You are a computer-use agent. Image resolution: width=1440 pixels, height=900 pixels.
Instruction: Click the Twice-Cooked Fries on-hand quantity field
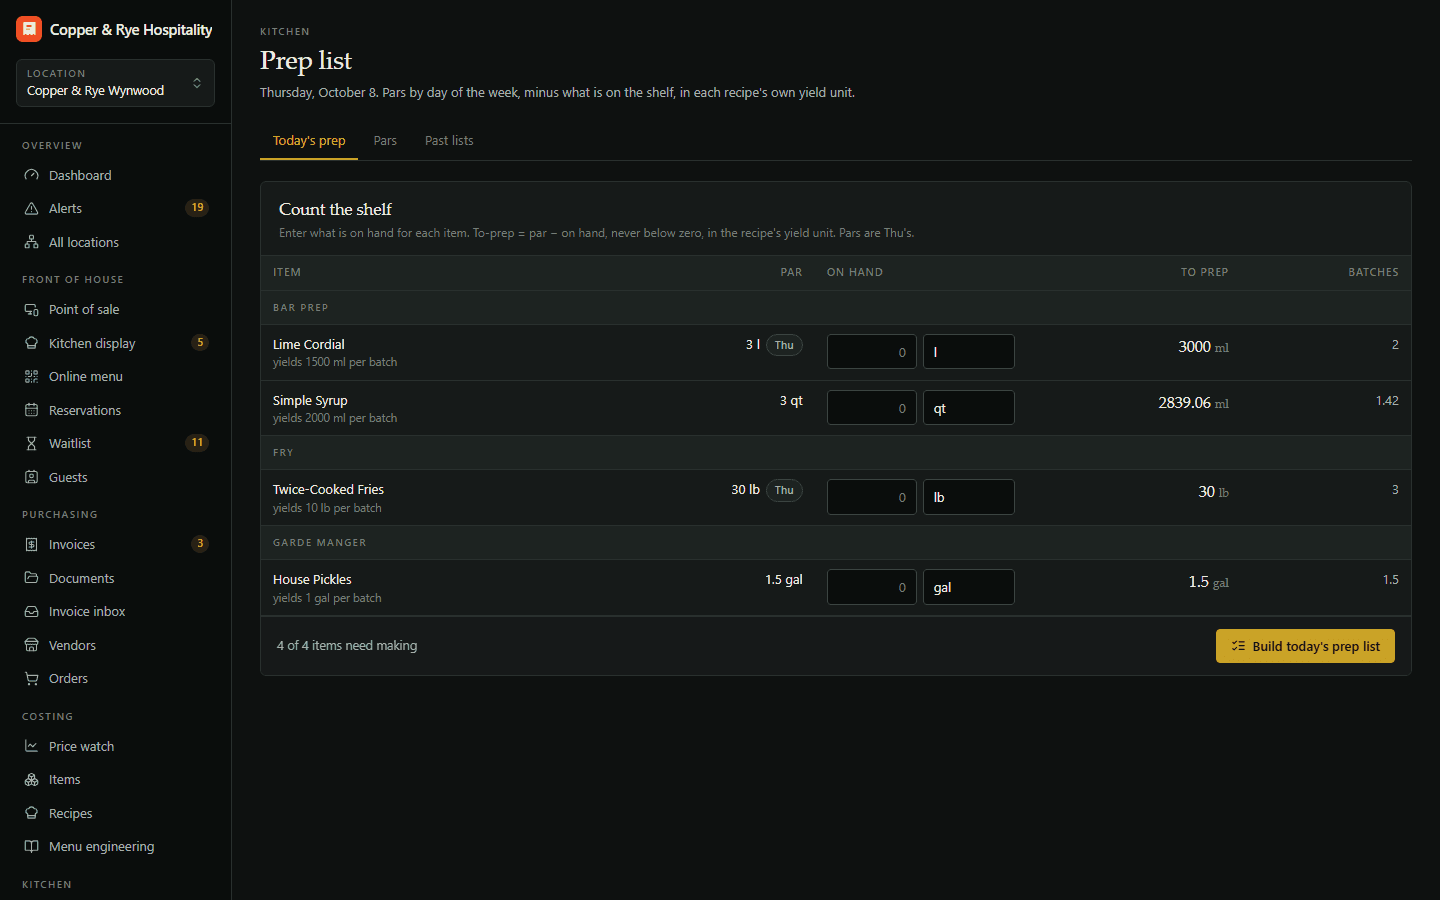tap(872, 497)
